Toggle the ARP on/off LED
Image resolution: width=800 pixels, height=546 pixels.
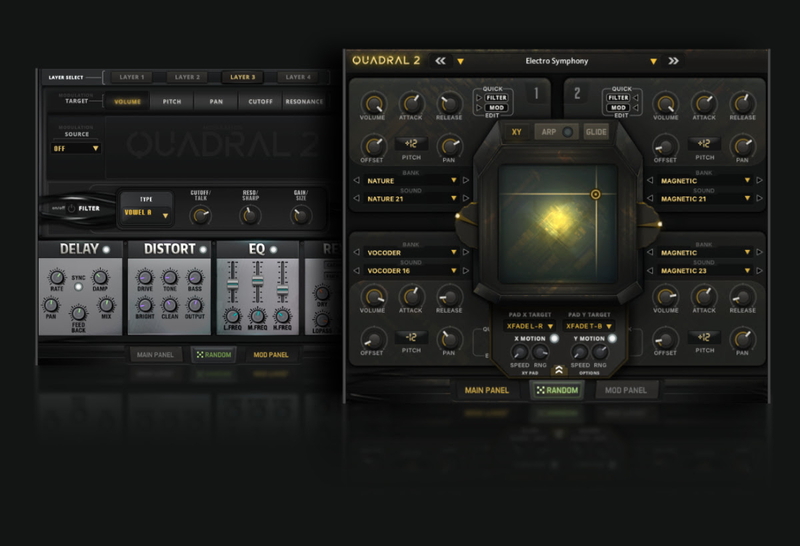tap(567, 132)
